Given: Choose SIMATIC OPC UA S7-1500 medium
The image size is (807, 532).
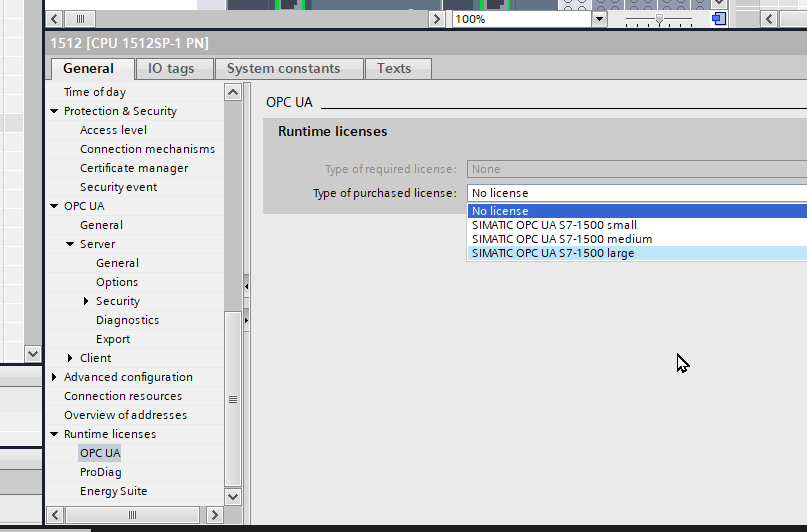Looking at the screenshot, I should 637,239.
